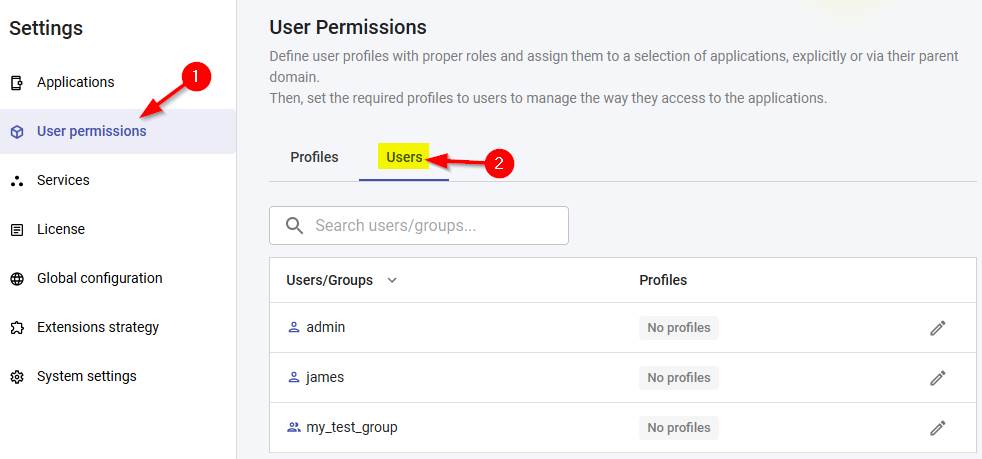
Task: Open Global configuration settings
Action: click(99, 279)
